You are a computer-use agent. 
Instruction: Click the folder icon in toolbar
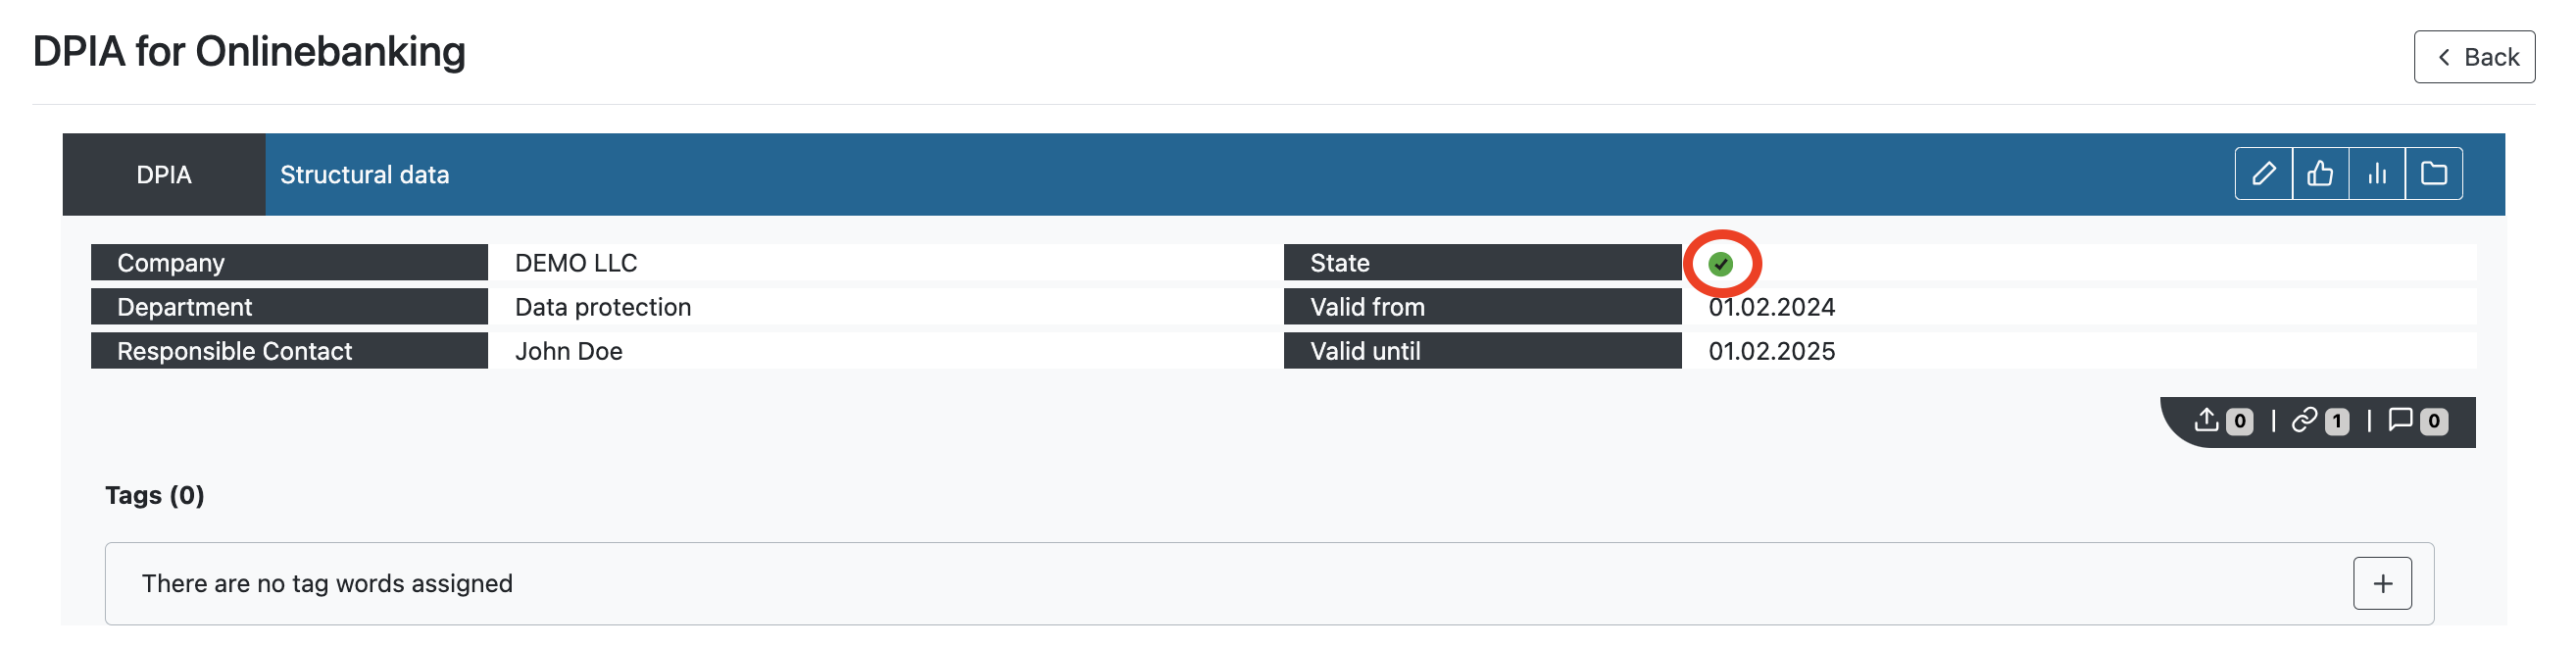coord(2434,174)
